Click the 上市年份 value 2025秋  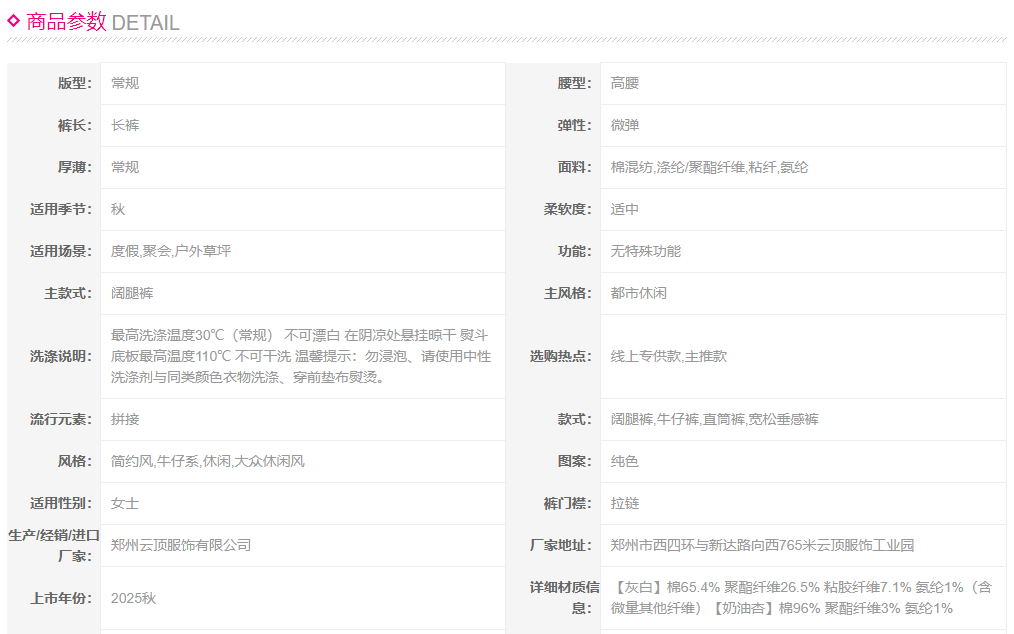click(133, 598)
